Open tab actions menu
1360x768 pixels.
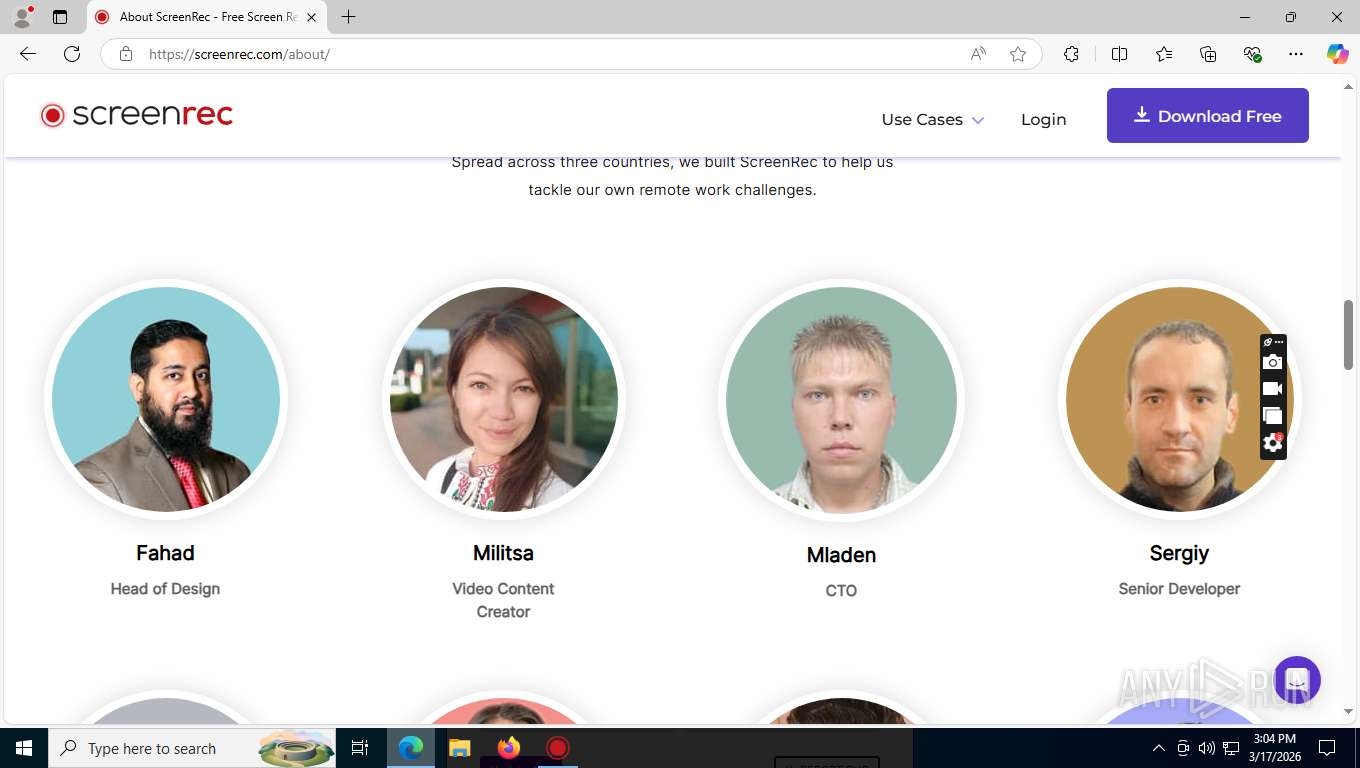pos(60,17)
